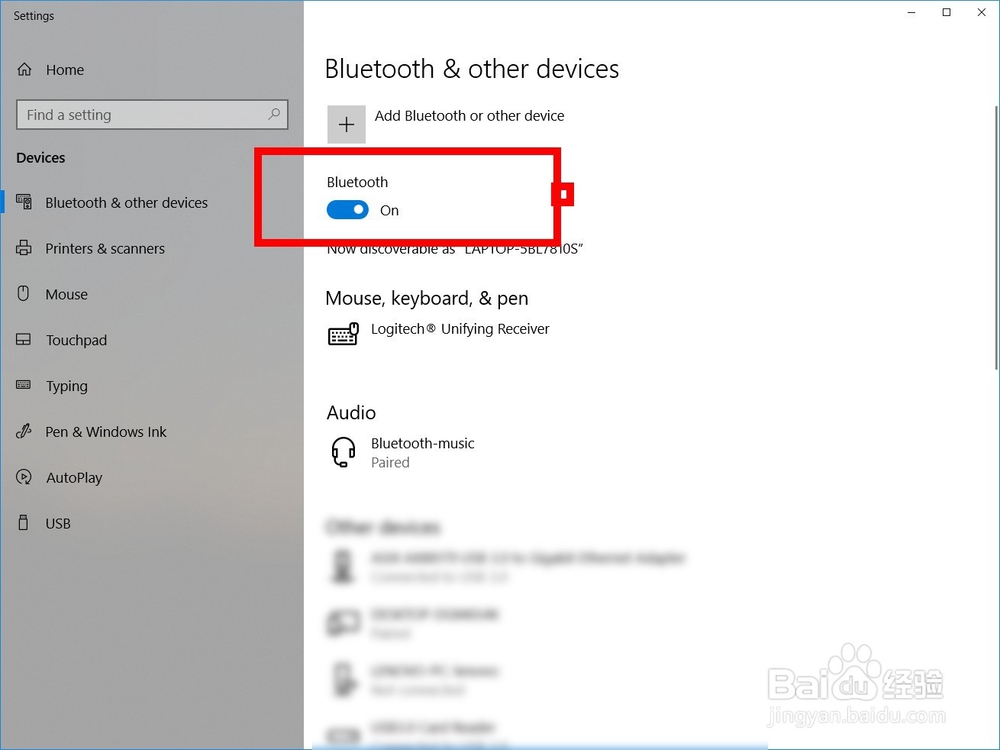This screenshot has width=1000, height=750.
Task: Select Logitech Unifying Receiver device
Action: 460,329
